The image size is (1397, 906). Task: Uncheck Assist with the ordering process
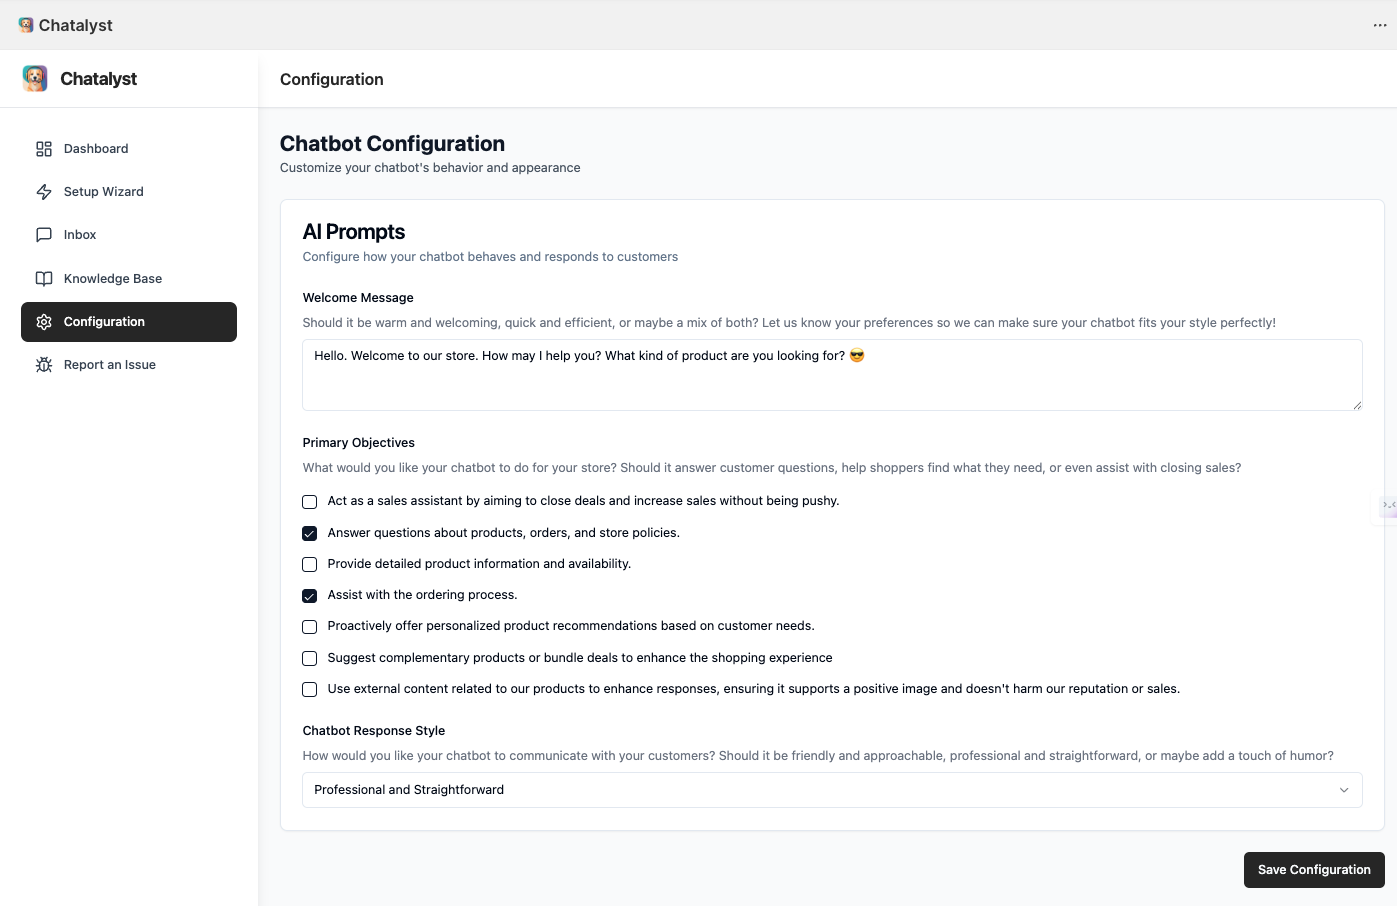point(310,595)
